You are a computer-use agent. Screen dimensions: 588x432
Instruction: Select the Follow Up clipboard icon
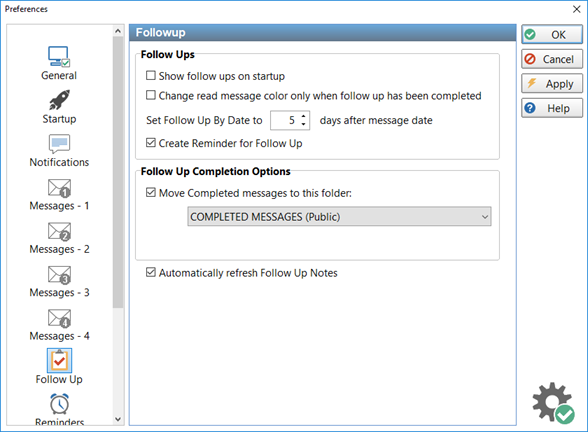[x=59, y=360]
